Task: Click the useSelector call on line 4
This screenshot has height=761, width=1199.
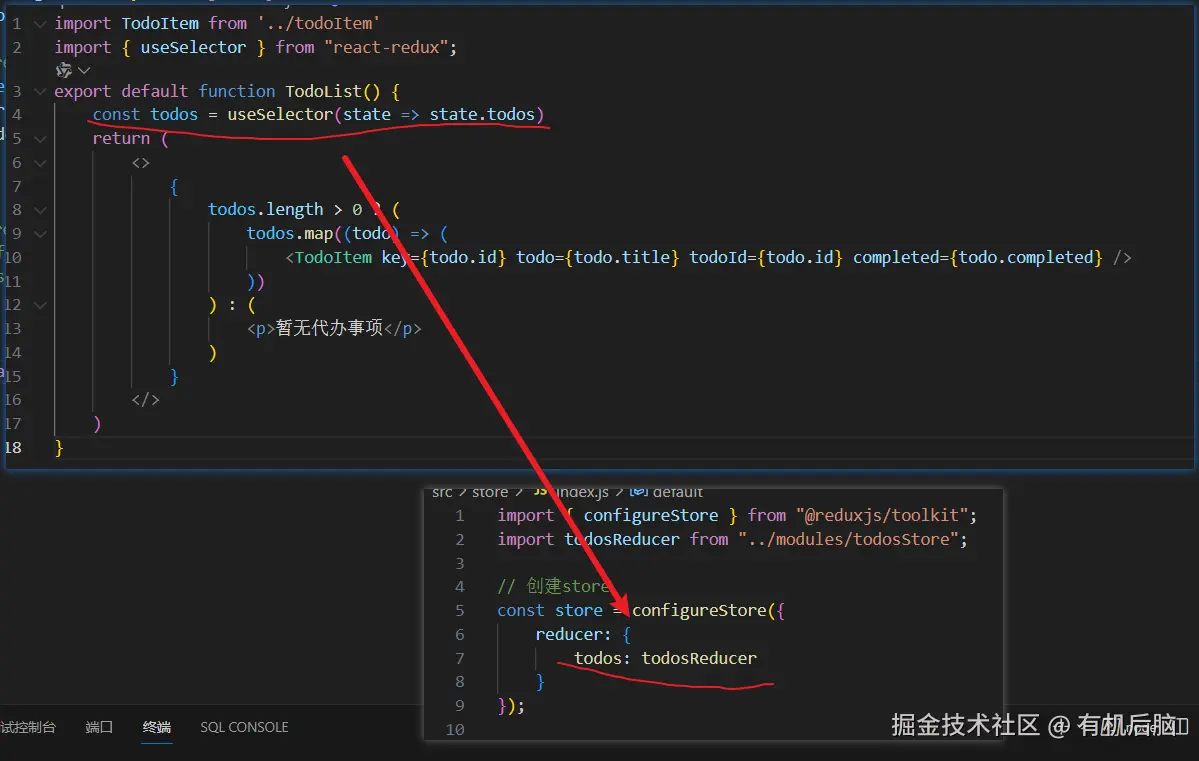Action: (x=280, y=115)
